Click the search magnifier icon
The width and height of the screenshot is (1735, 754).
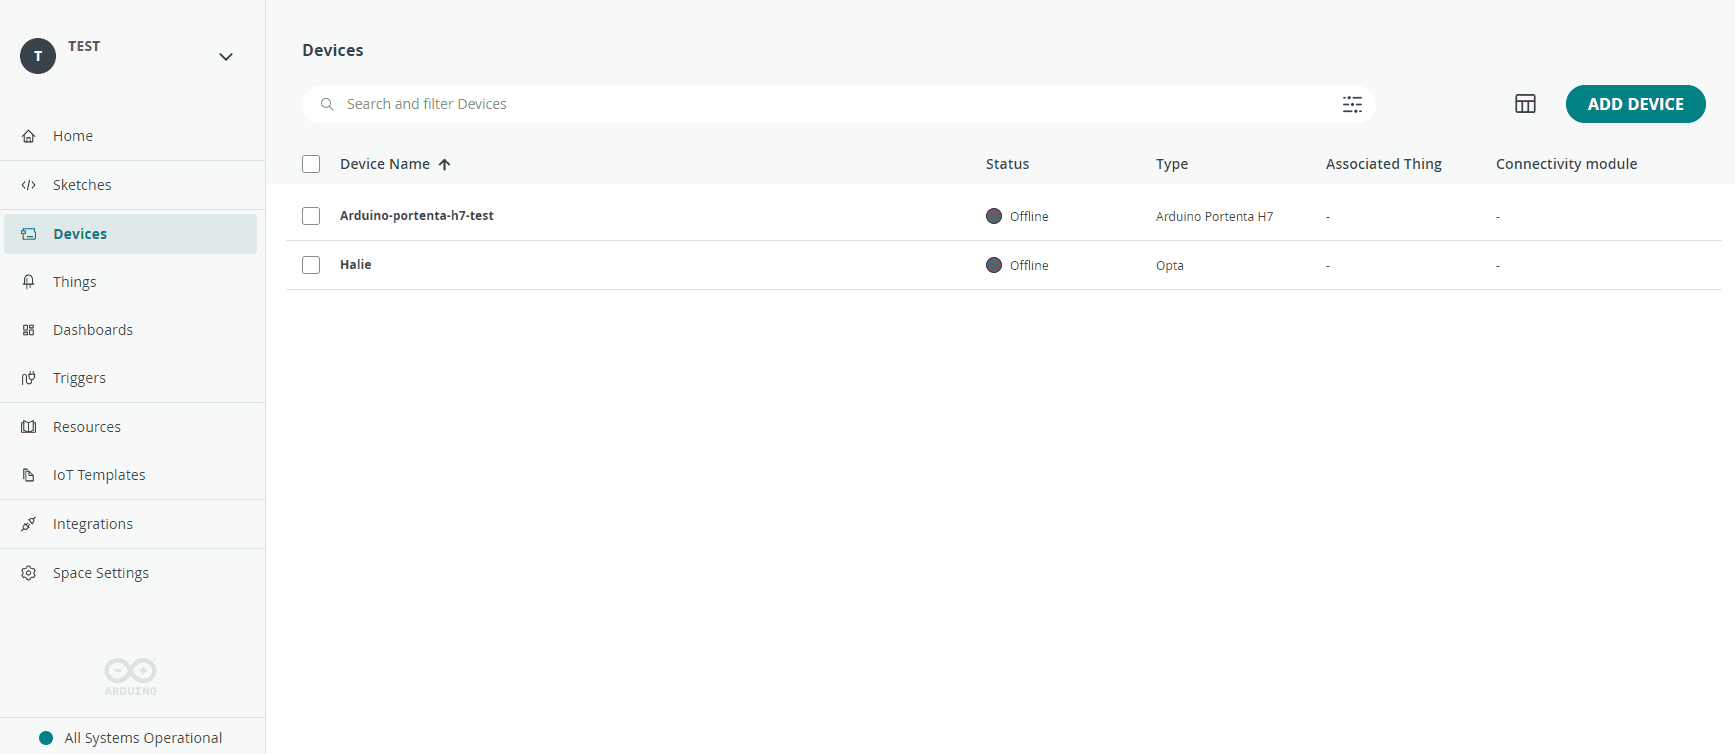pos(327,104)
